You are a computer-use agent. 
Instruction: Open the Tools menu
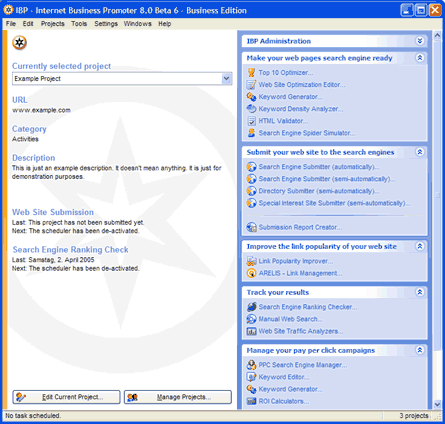pyautogui.click(x=79, y=24)
